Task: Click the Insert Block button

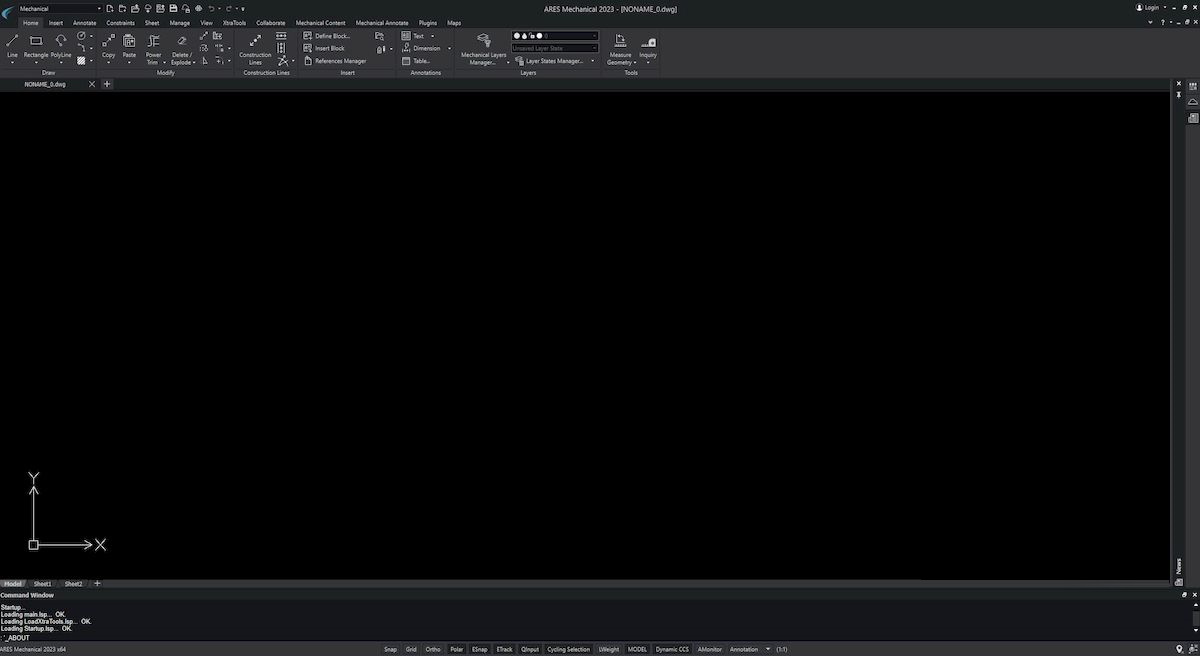Action: (x=323, y=48)
